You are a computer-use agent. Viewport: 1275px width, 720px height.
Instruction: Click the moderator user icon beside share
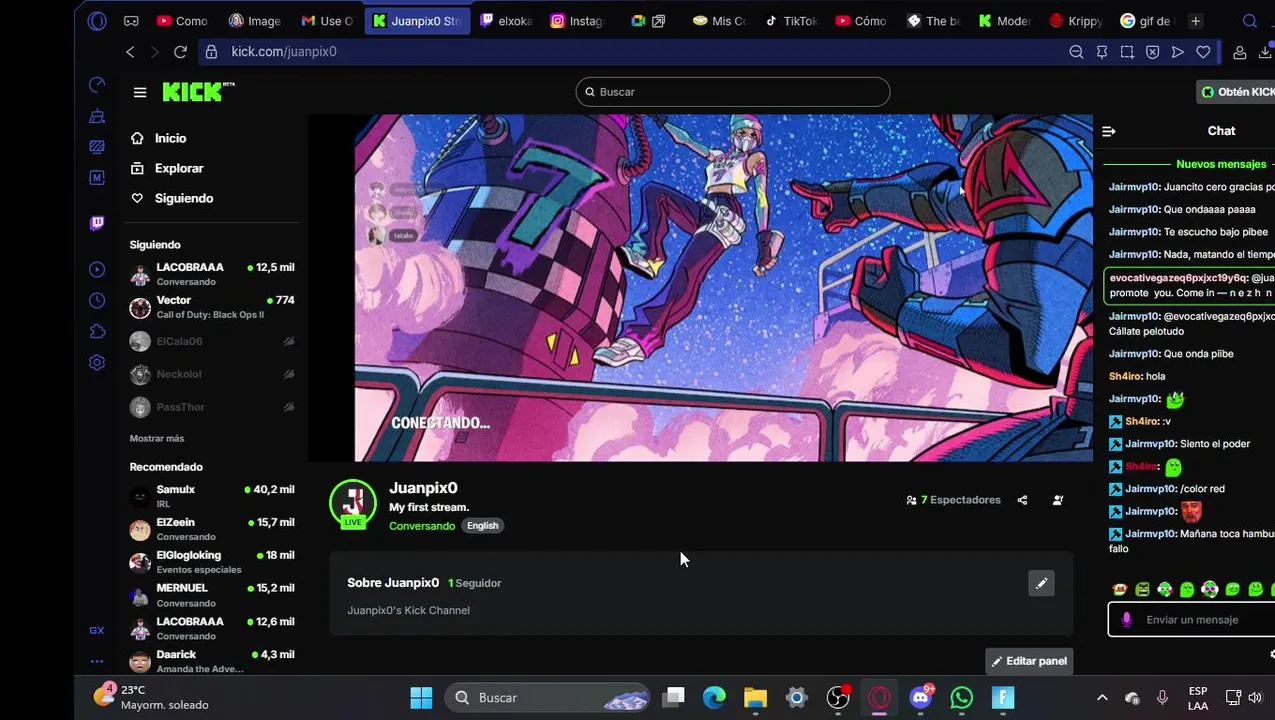pyautogui.click(x=1058, y=500)
